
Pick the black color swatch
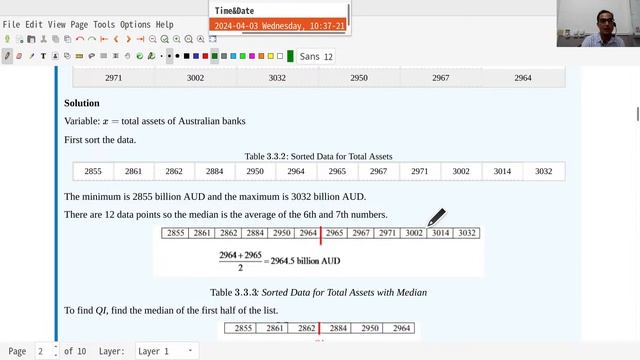[x=187, y=56]
